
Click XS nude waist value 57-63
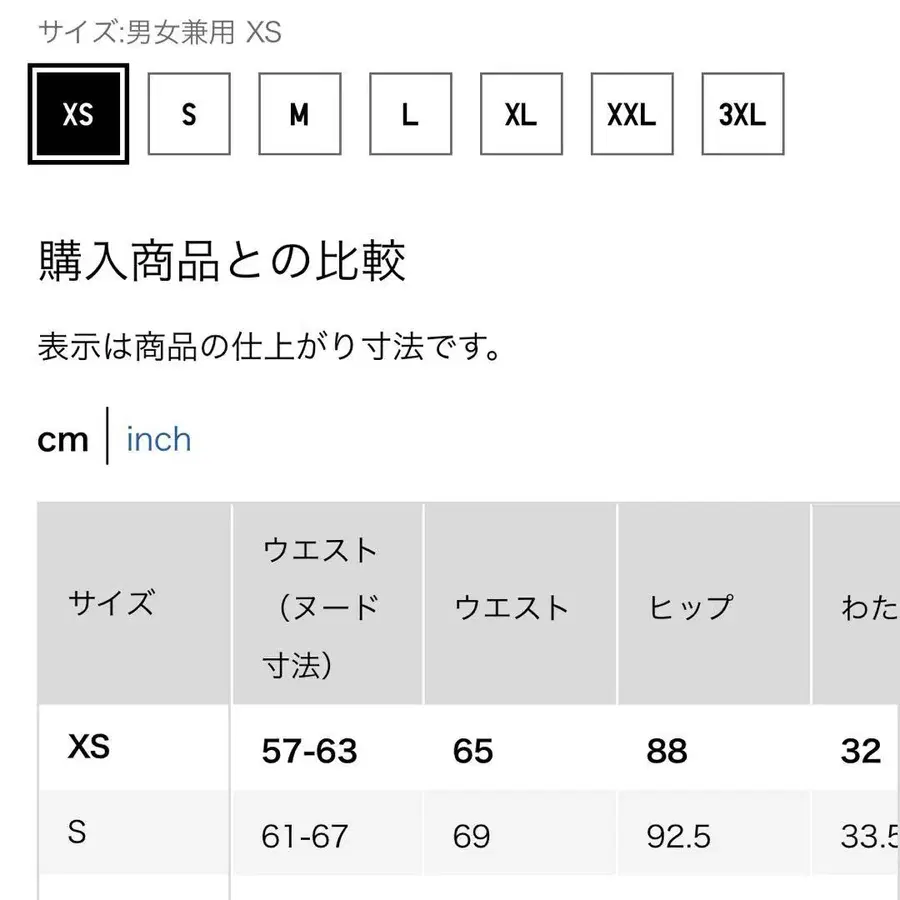[309, 750]
